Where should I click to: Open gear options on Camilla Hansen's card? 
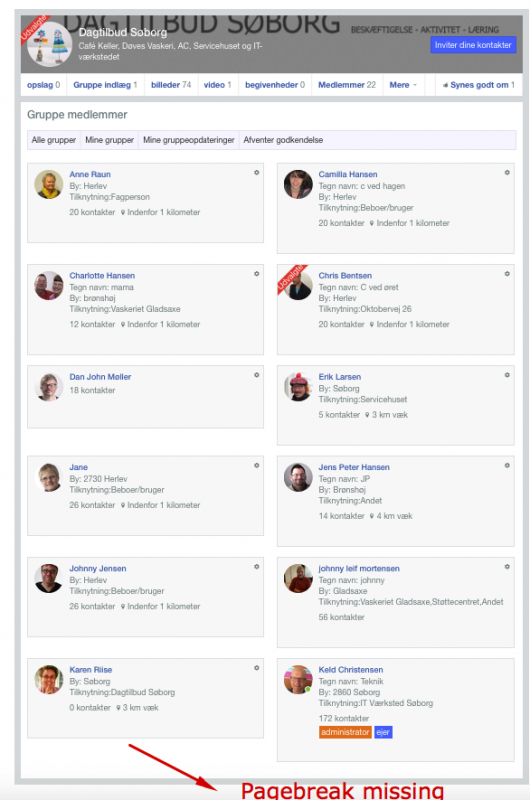pyautogui.click(x=507, y=172)
